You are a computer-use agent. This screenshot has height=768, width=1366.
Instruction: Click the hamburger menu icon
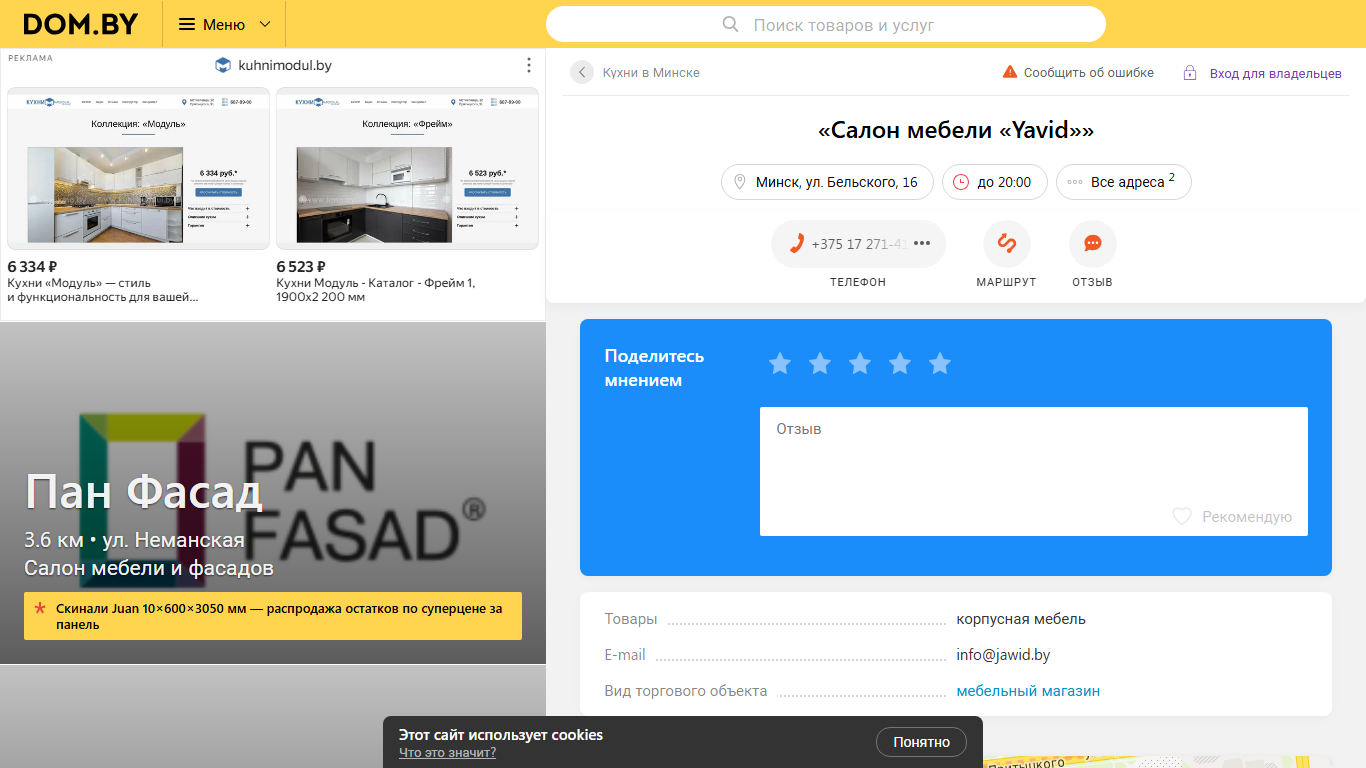(187, 24)
